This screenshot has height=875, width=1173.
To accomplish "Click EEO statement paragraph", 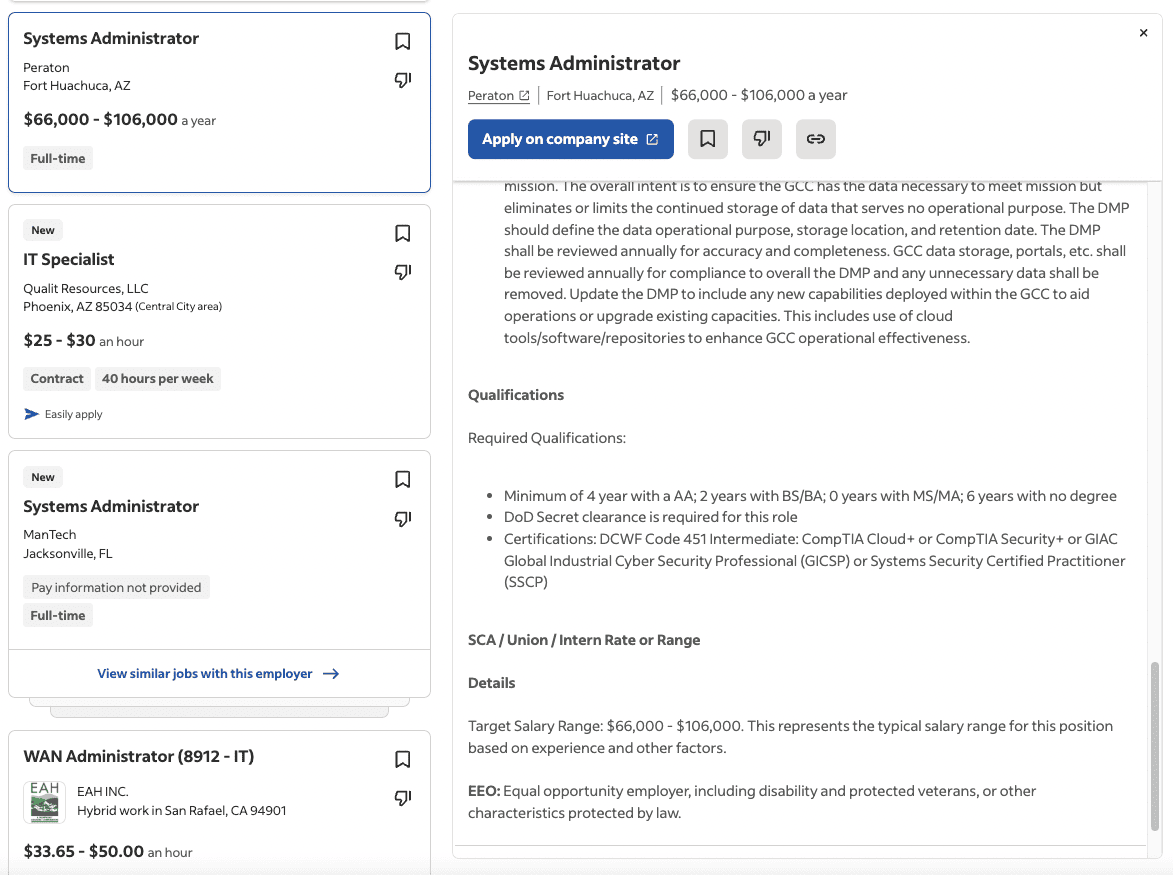I will [752, 802].
